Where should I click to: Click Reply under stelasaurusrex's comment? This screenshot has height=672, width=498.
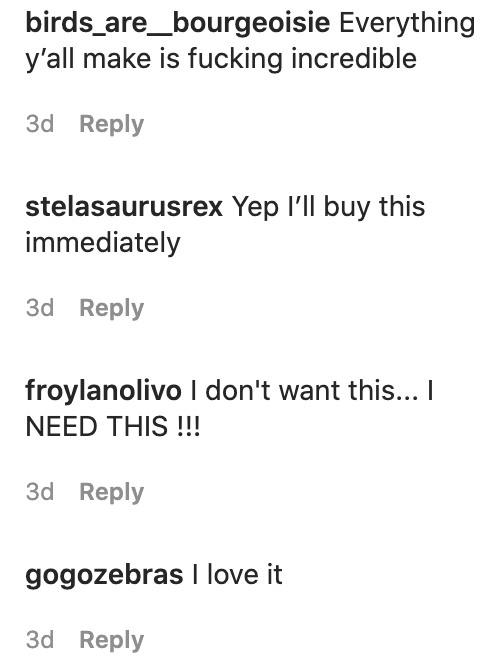[x=111, y=309]
